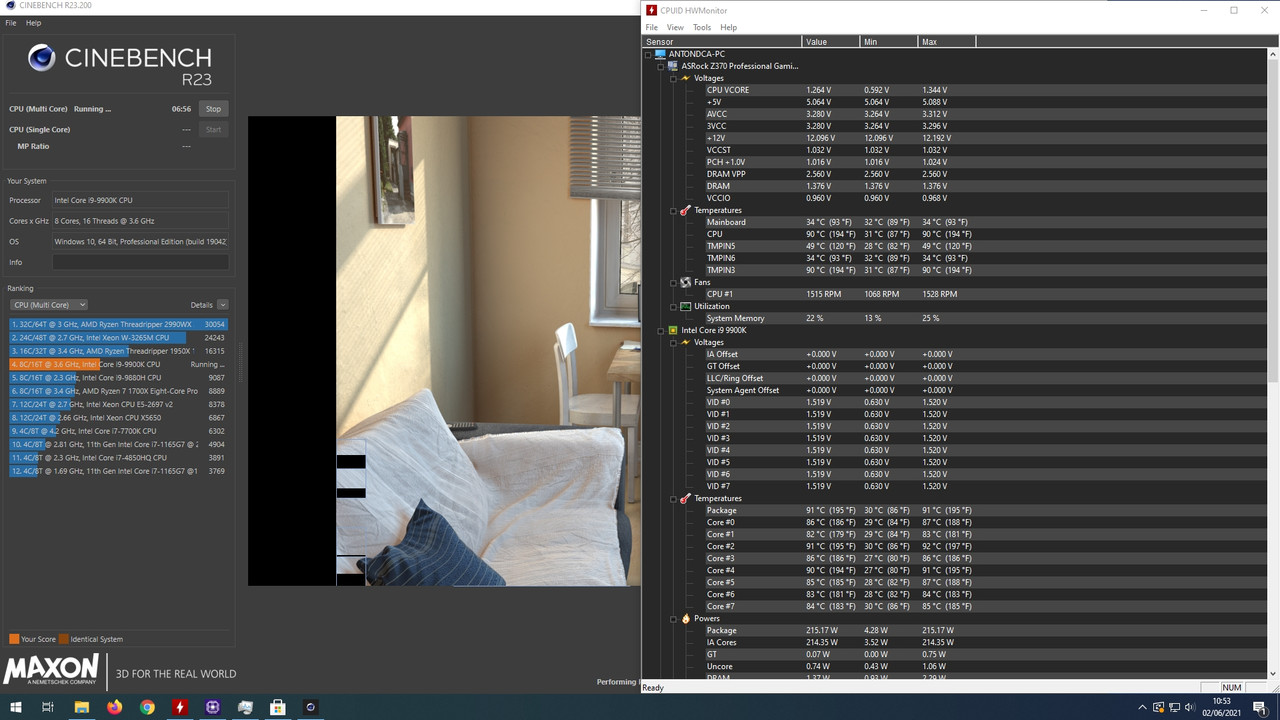Viewport: 1280px width, 720px height.
Task: Open File Explorer from taskbar
Action: coord(81,707)
